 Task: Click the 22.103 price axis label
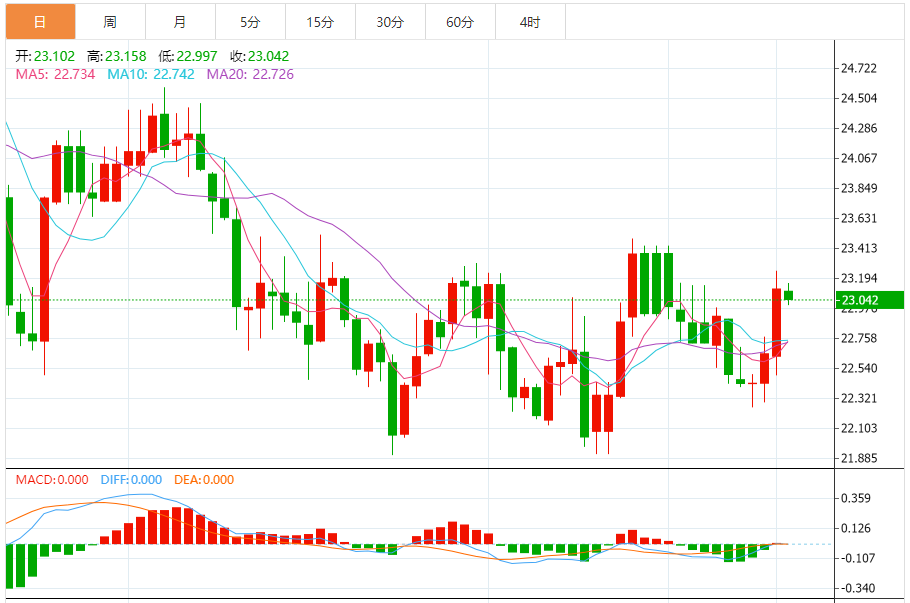point(859,428)
